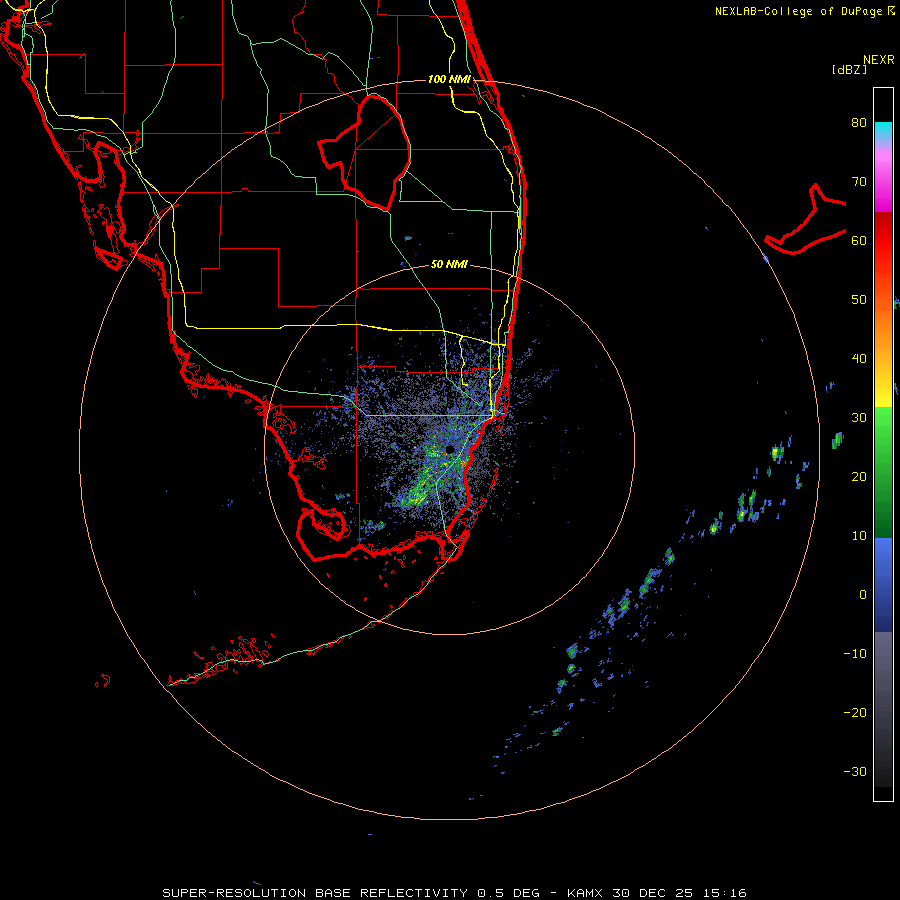Image resolution: width=900 pixels, height=900 pixels.
Task: Click the 80 value on dBZ scale
Action: coord(859,122)
